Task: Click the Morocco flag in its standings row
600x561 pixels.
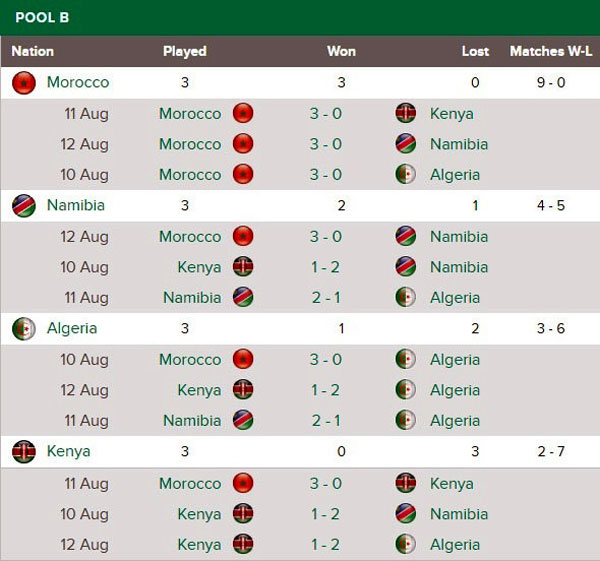Action: coord(23,83)
